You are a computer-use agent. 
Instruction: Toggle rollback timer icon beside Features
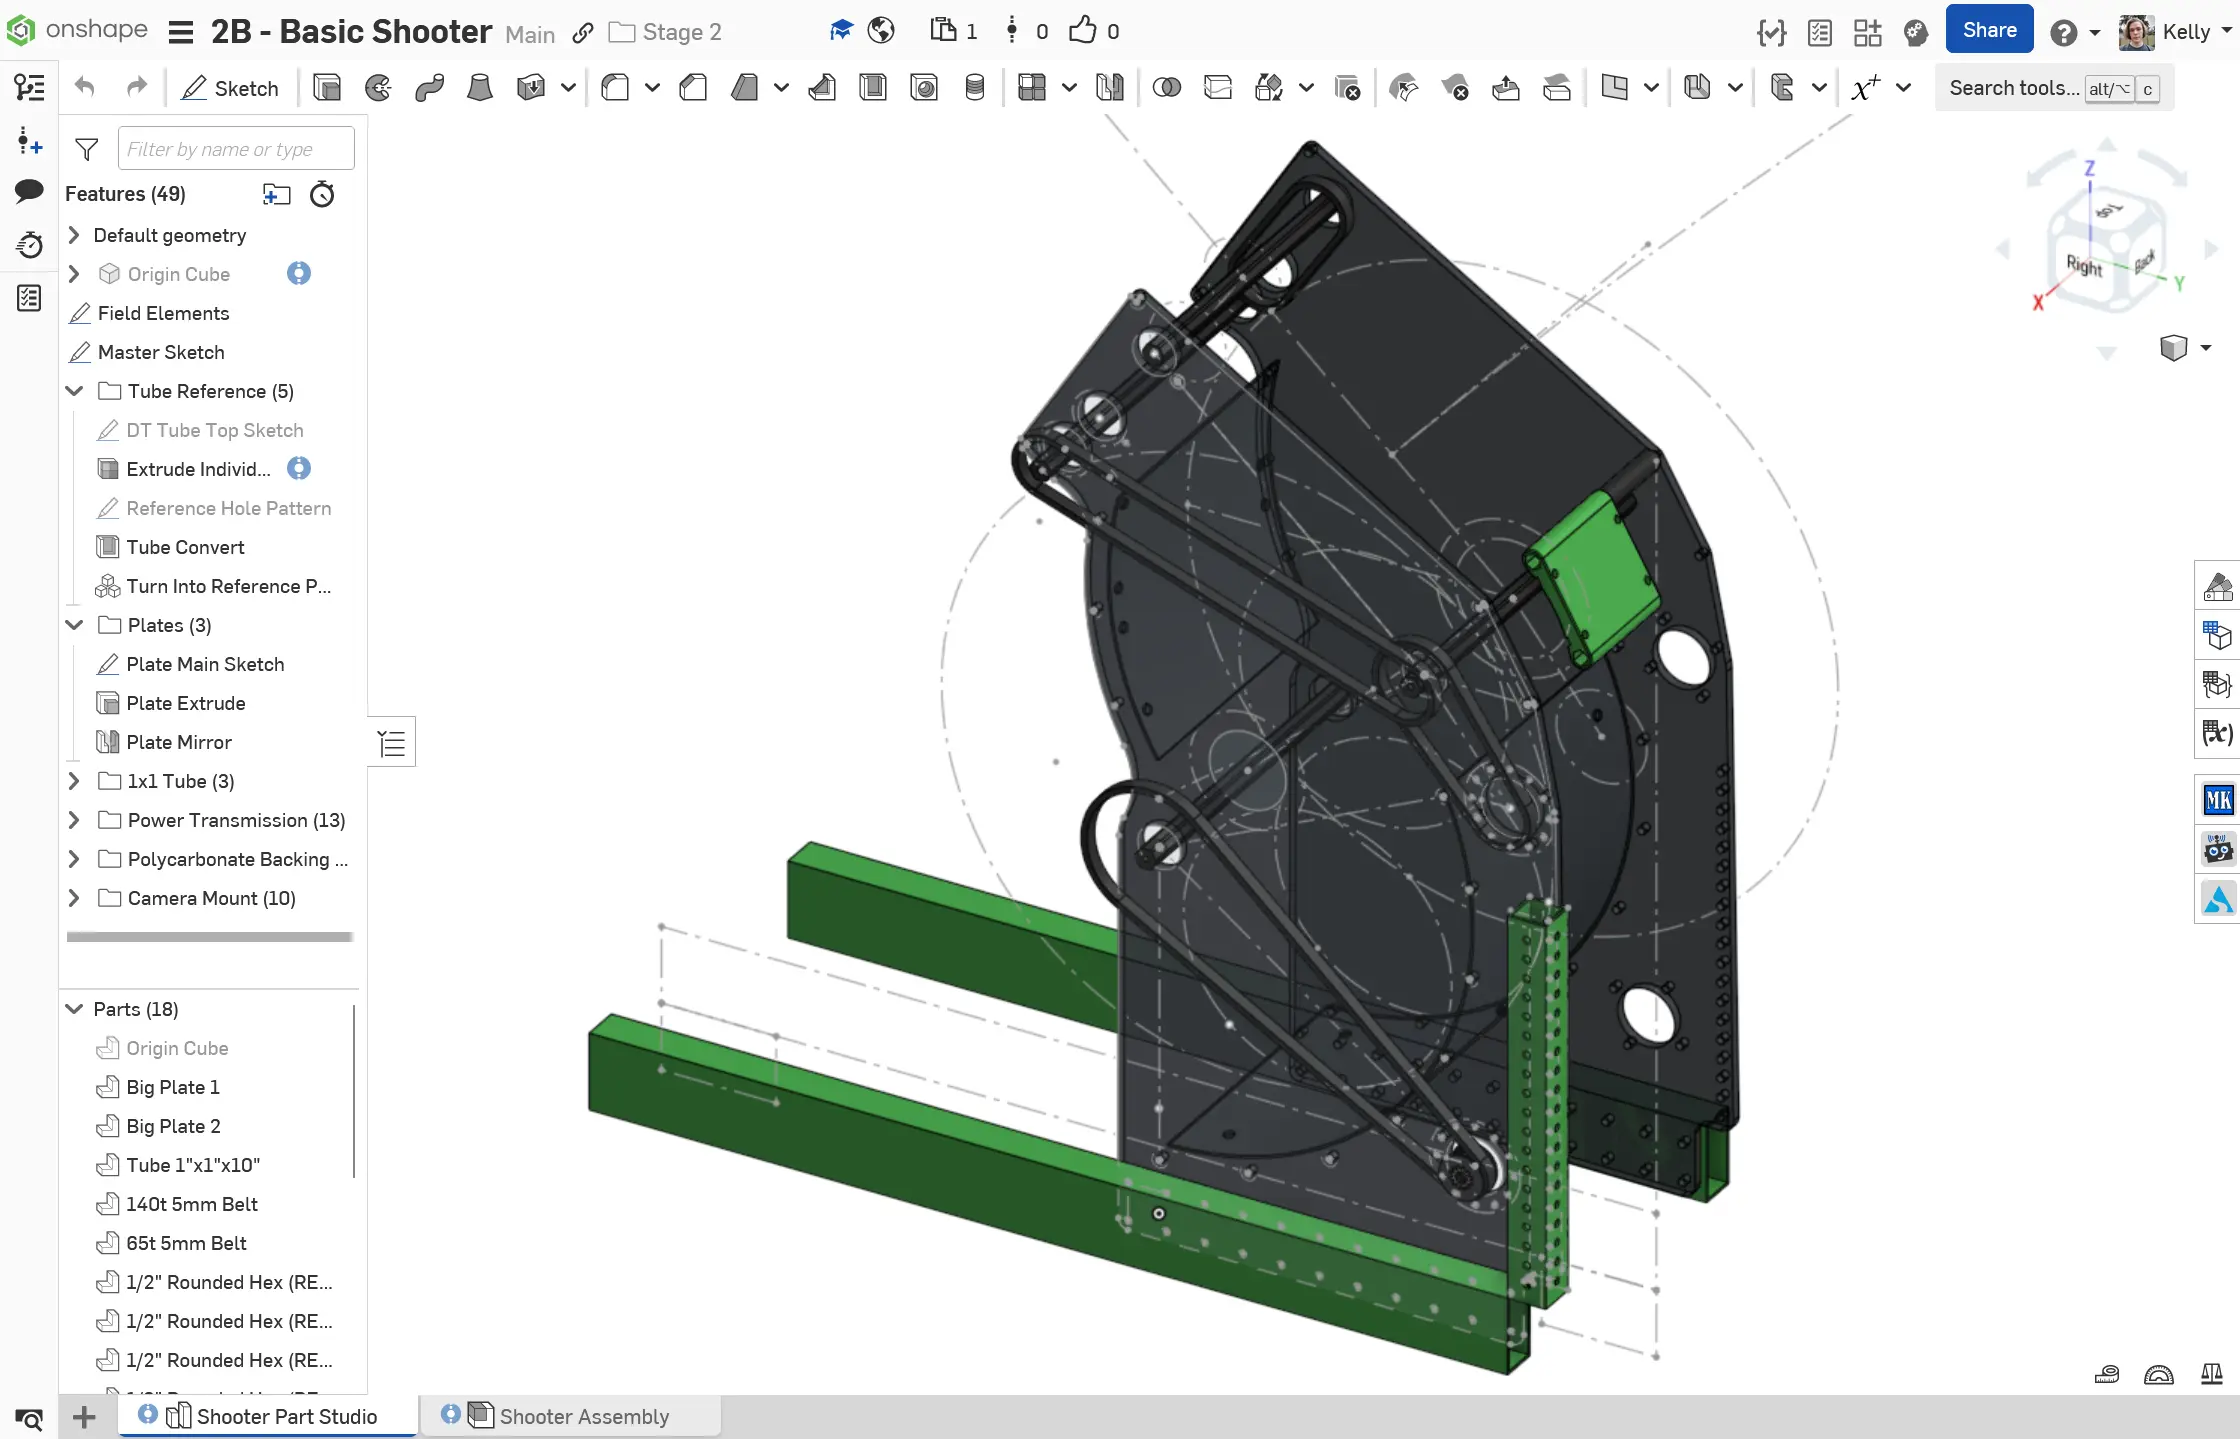[x=322, y=194]
